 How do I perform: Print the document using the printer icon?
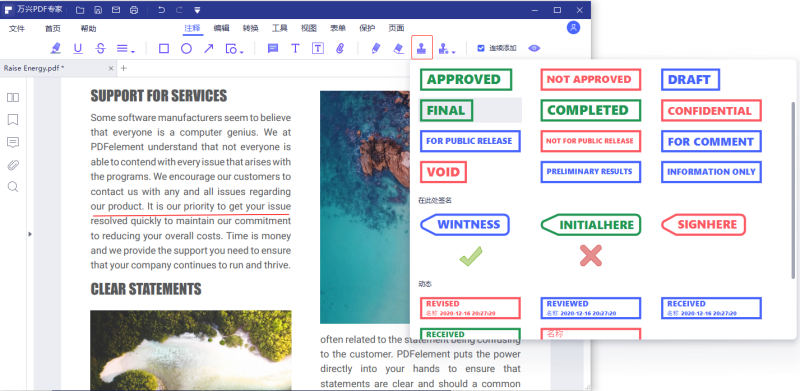(x=134, y=10)
